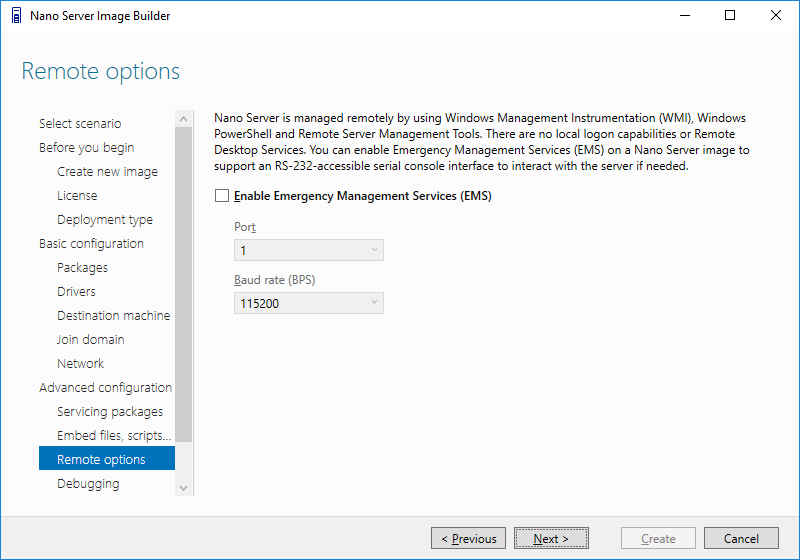
Task: Click the sidebar scroll down arrow
Action: 184,488
